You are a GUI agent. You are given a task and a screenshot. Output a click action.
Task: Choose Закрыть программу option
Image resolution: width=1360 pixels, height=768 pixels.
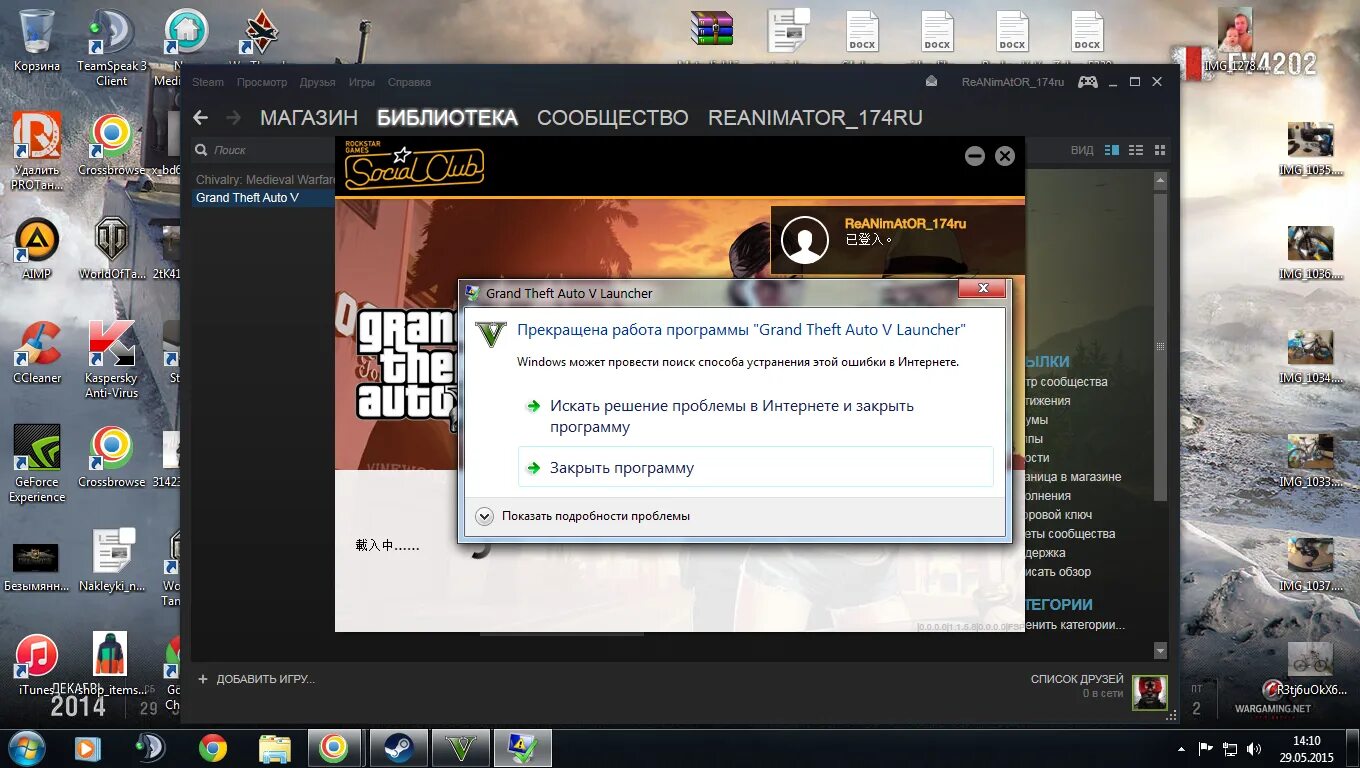point(755,467)
